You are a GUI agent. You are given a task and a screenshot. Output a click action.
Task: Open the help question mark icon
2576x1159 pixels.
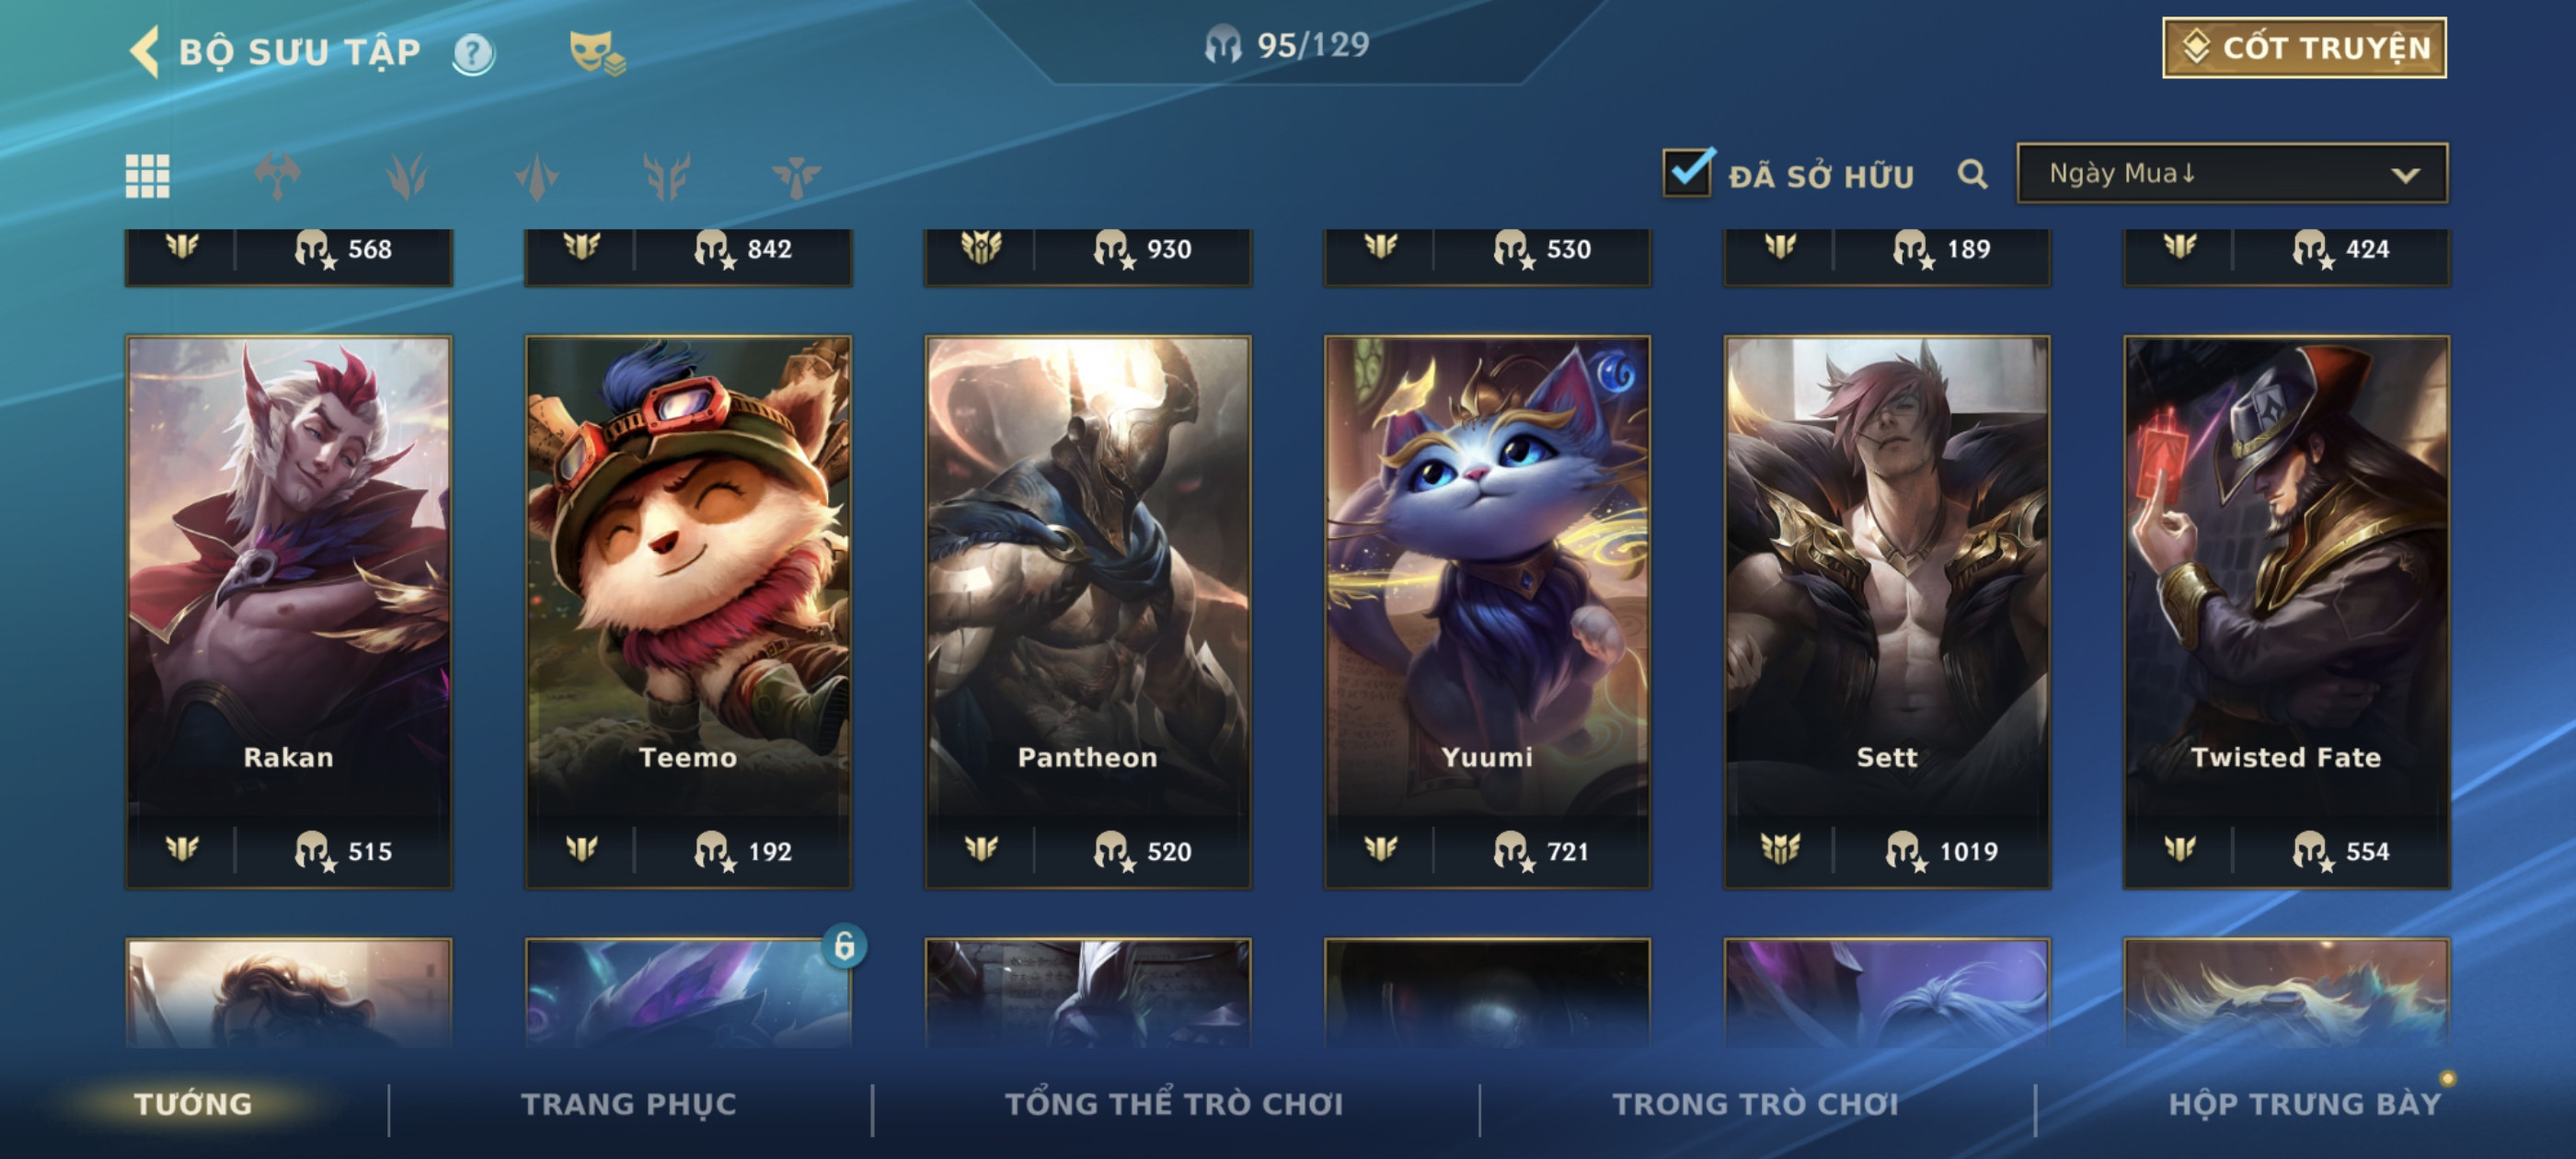[x=473, y=53]
